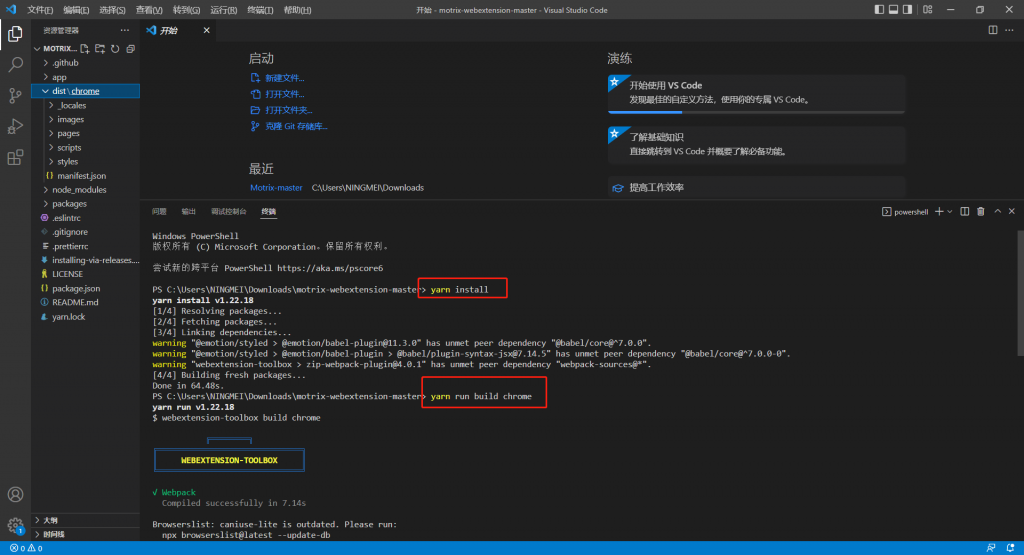Open explorer views and more actions menu
Image resolution: width=1024 pixels, height=555 pixels.
(125, 31)
